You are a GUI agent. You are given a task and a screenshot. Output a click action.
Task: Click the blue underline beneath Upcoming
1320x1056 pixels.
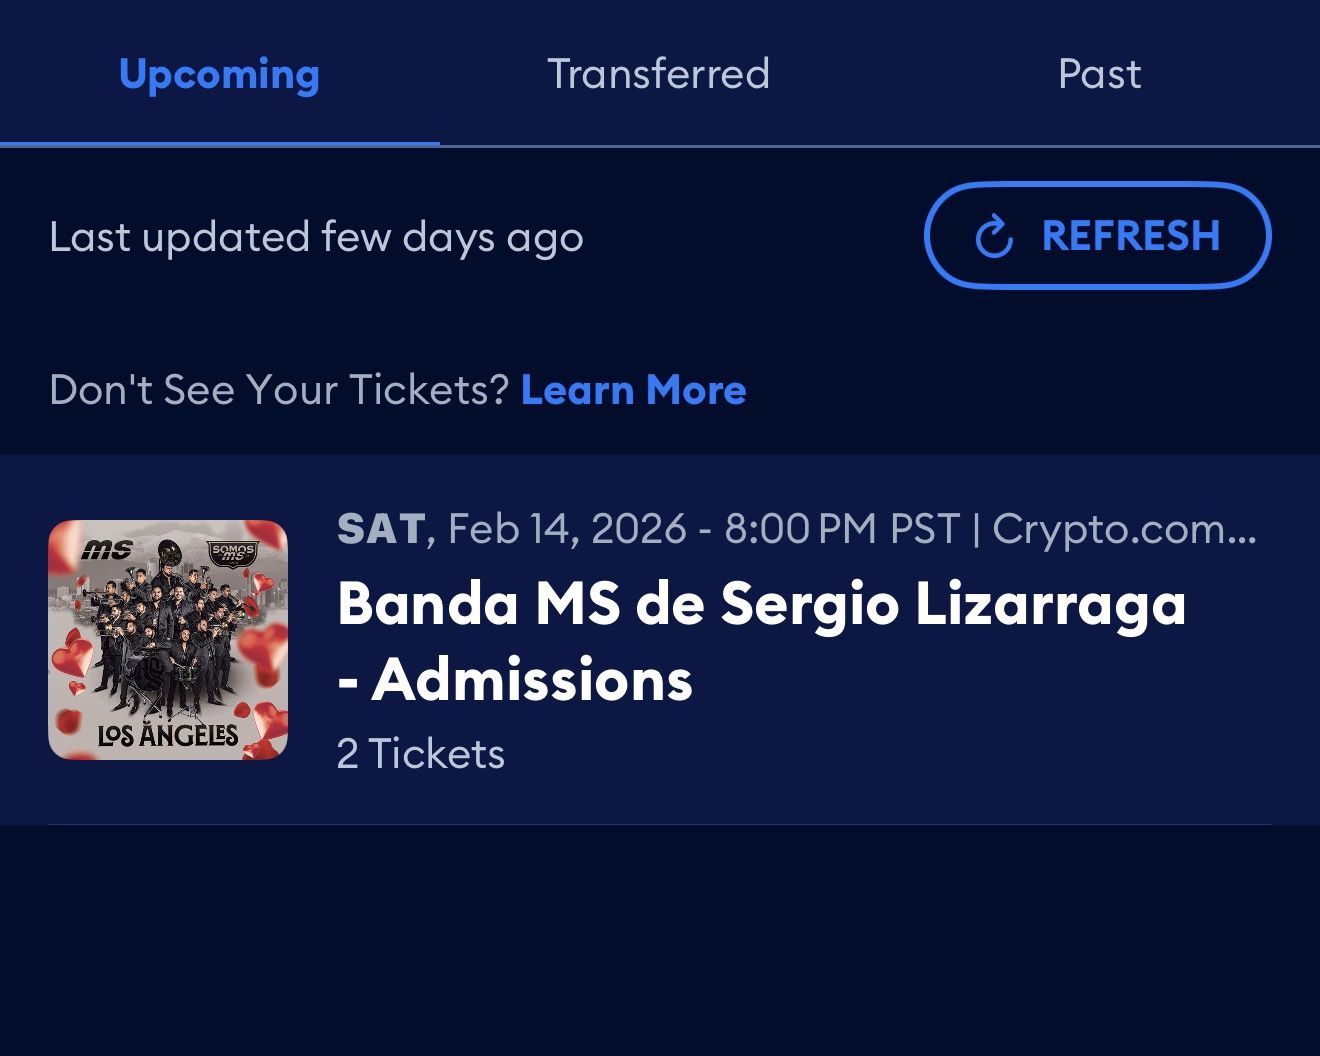click(219, 144)
